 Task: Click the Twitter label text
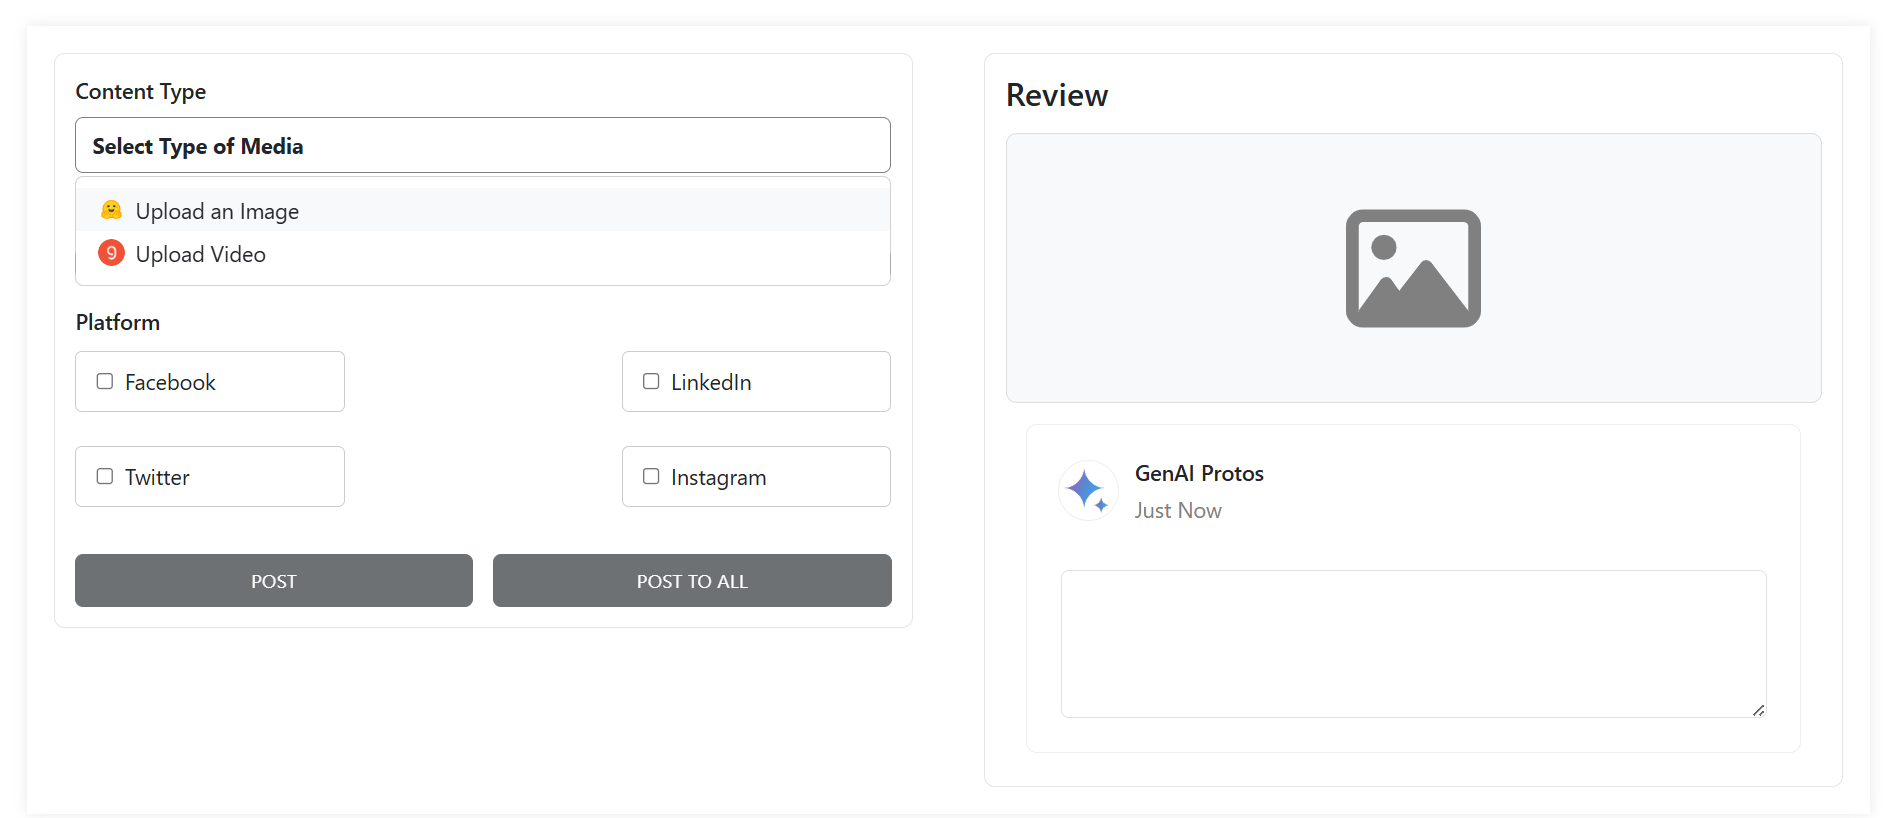[157, 477]
